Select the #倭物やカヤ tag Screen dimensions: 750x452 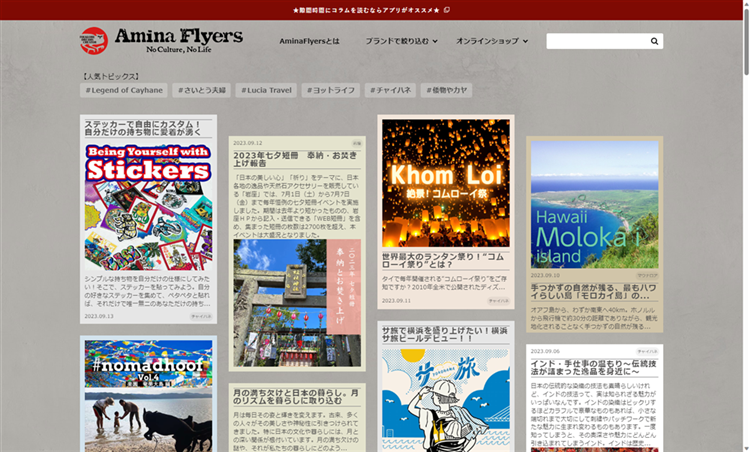click(x=446, y=90)
